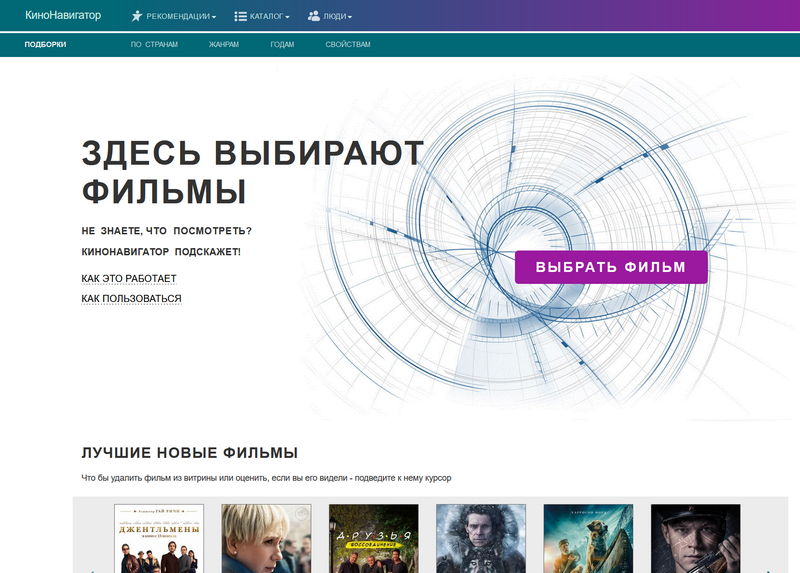Viewport: 800px width, 573px height.
Task: Open the Жанрам collections tab
Action: 224,45
